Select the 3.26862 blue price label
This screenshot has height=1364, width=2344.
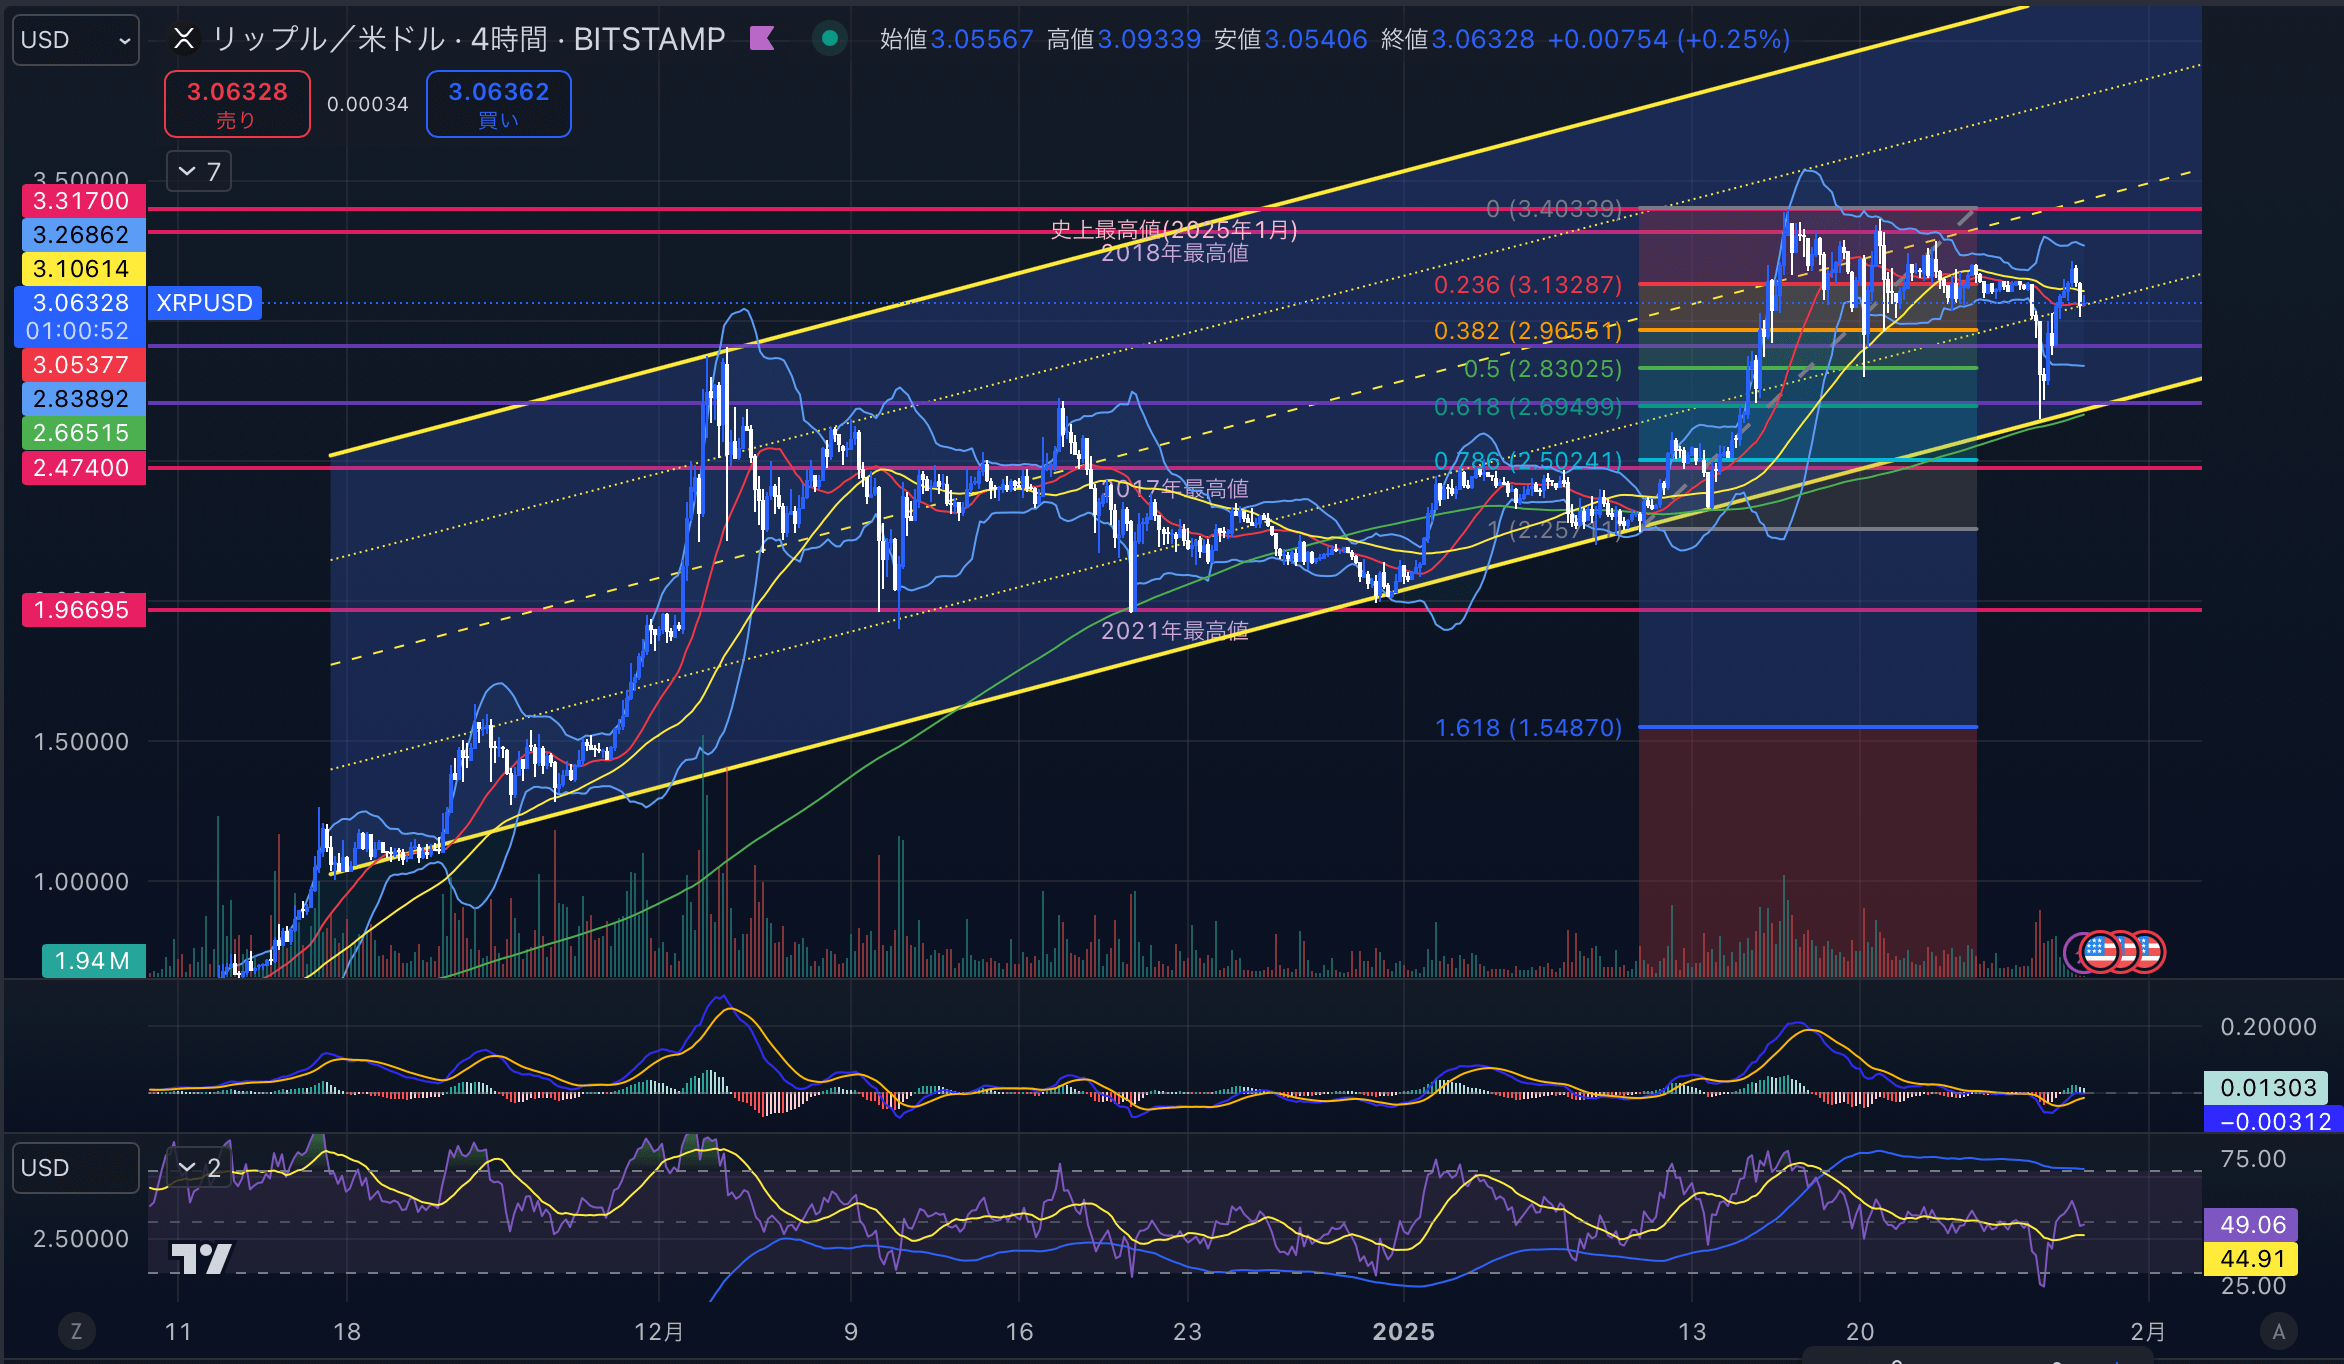tap(84, 235)
